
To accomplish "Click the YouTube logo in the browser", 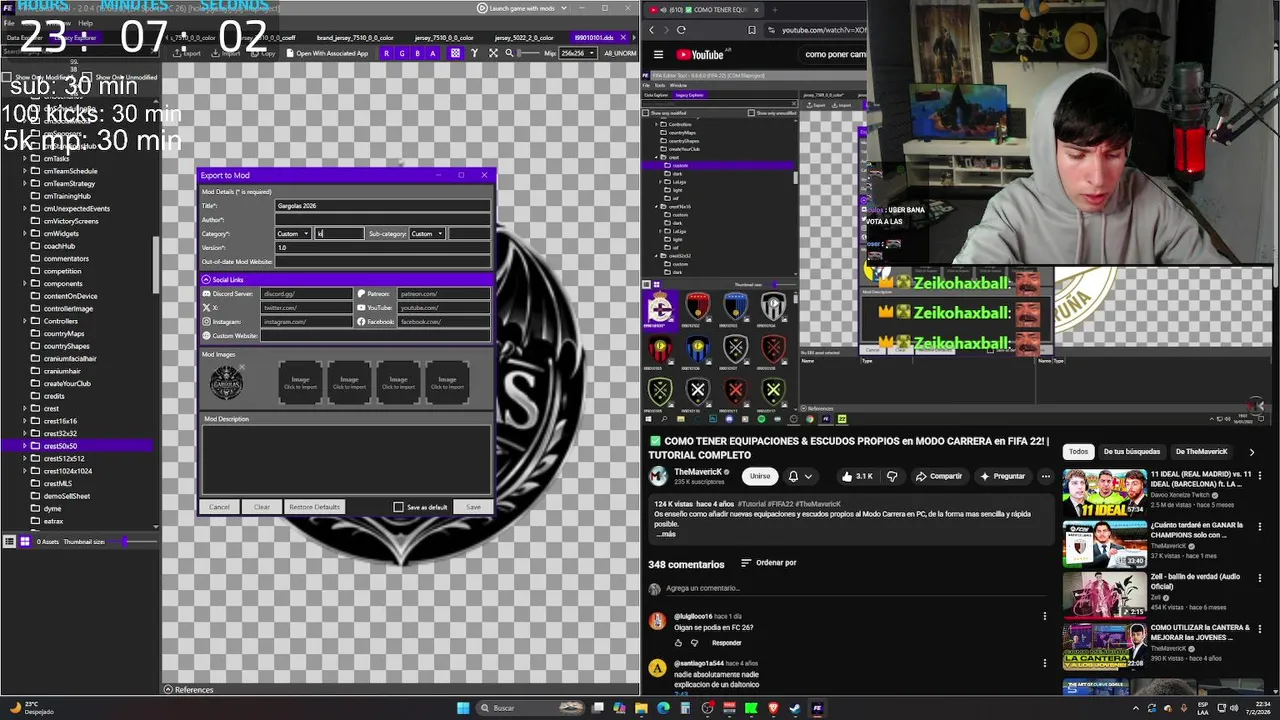I will coord(700,55).
